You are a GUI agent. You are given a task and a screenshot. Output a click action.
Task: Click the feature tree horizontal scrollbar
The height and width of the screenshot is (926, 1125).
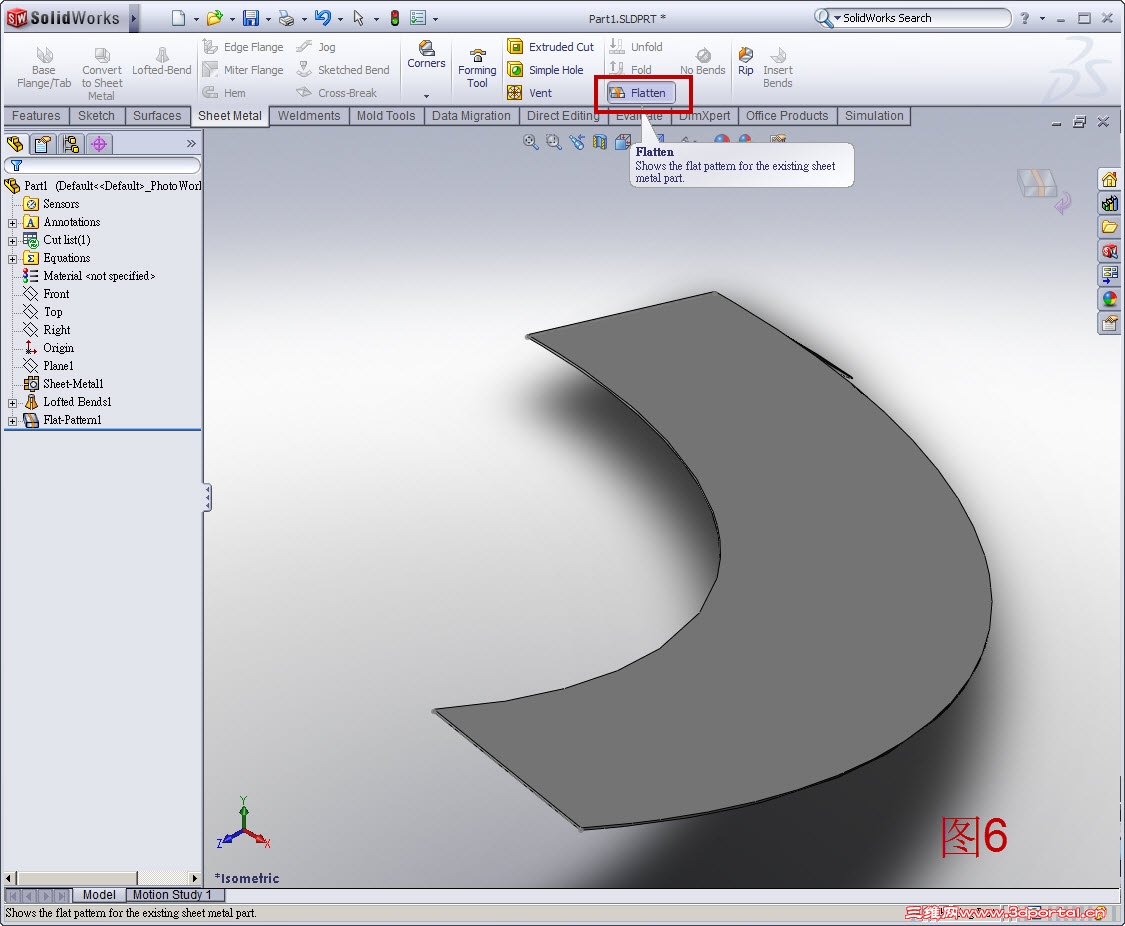tap(102, 878)
